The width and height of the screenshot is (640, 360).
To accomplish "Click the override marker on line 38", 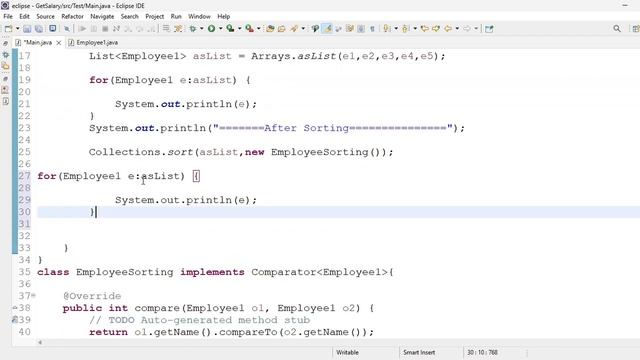I will 15,308.
